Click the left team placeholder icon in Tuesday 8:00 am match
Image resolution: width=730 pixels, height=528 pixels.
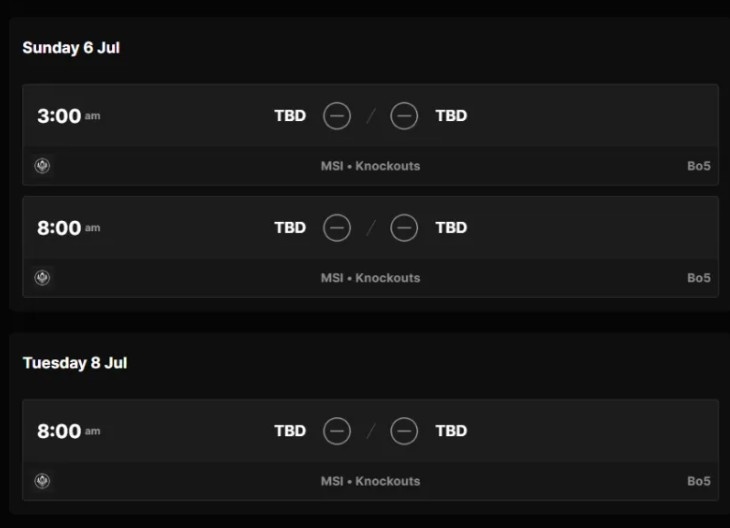(337, 431)
